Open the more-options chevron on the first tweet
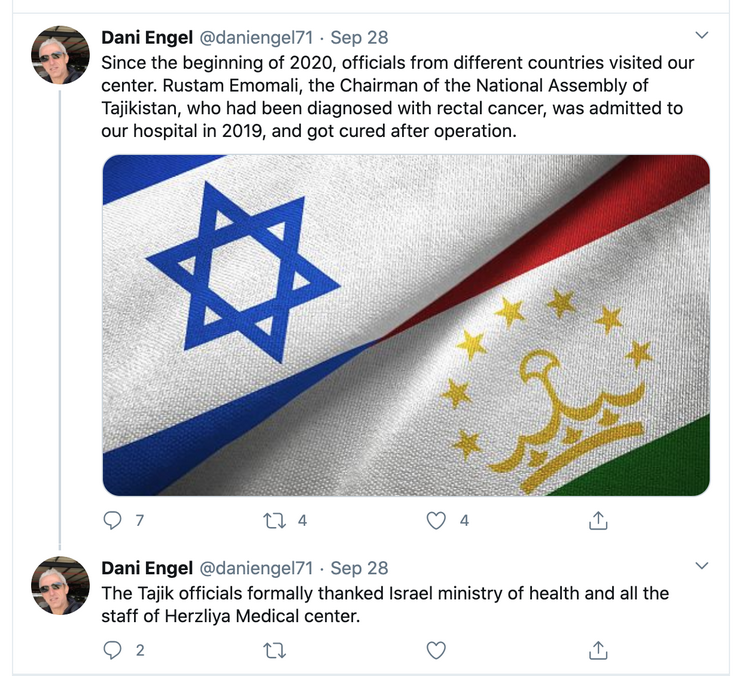The height and width of the screenshot is (676, 742). (702, 37)
